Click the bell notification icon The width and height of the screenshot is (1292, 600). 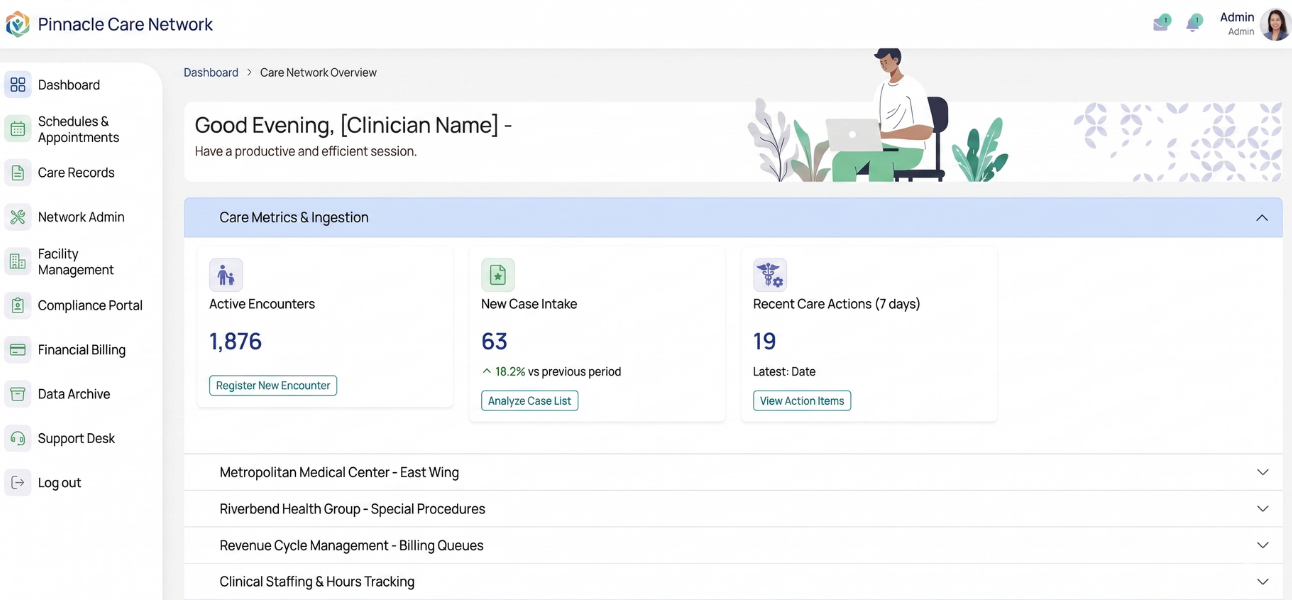pyautogui.click(x=1194, y=22)
